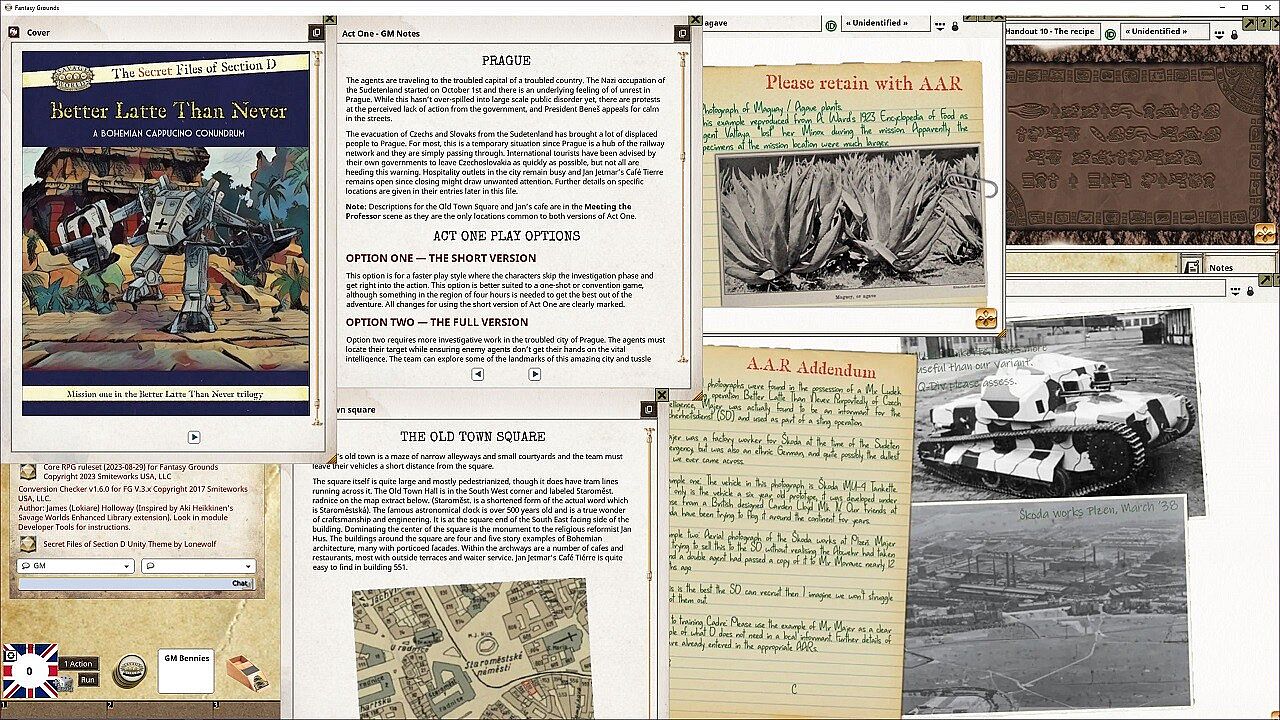This screenshot has height=720, width=1280.
Task: Click the Cover window book icon
Action: click(15, 32)
